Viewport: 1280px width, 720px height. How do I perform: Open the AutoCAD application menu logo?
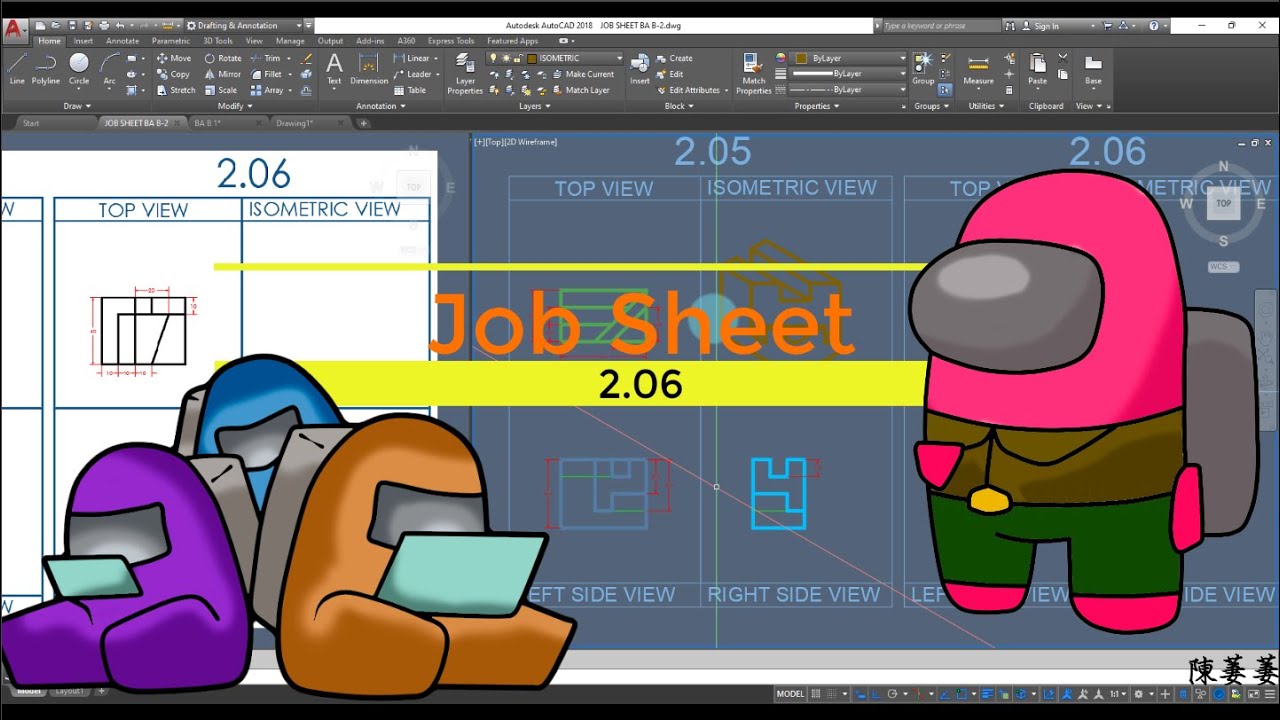pyautogui.click(x=13, y=28)
